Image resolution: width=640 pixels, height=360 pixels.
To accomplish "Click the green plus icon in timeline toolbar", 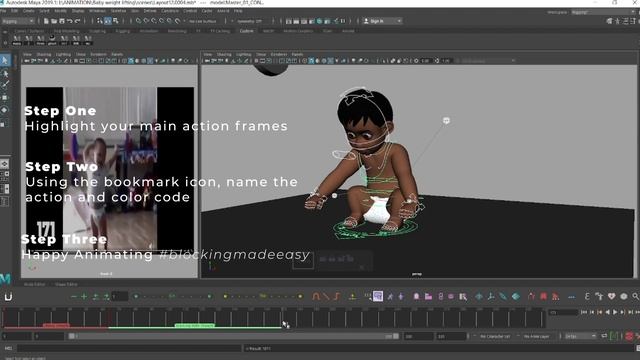I will (x=84, y=297).
